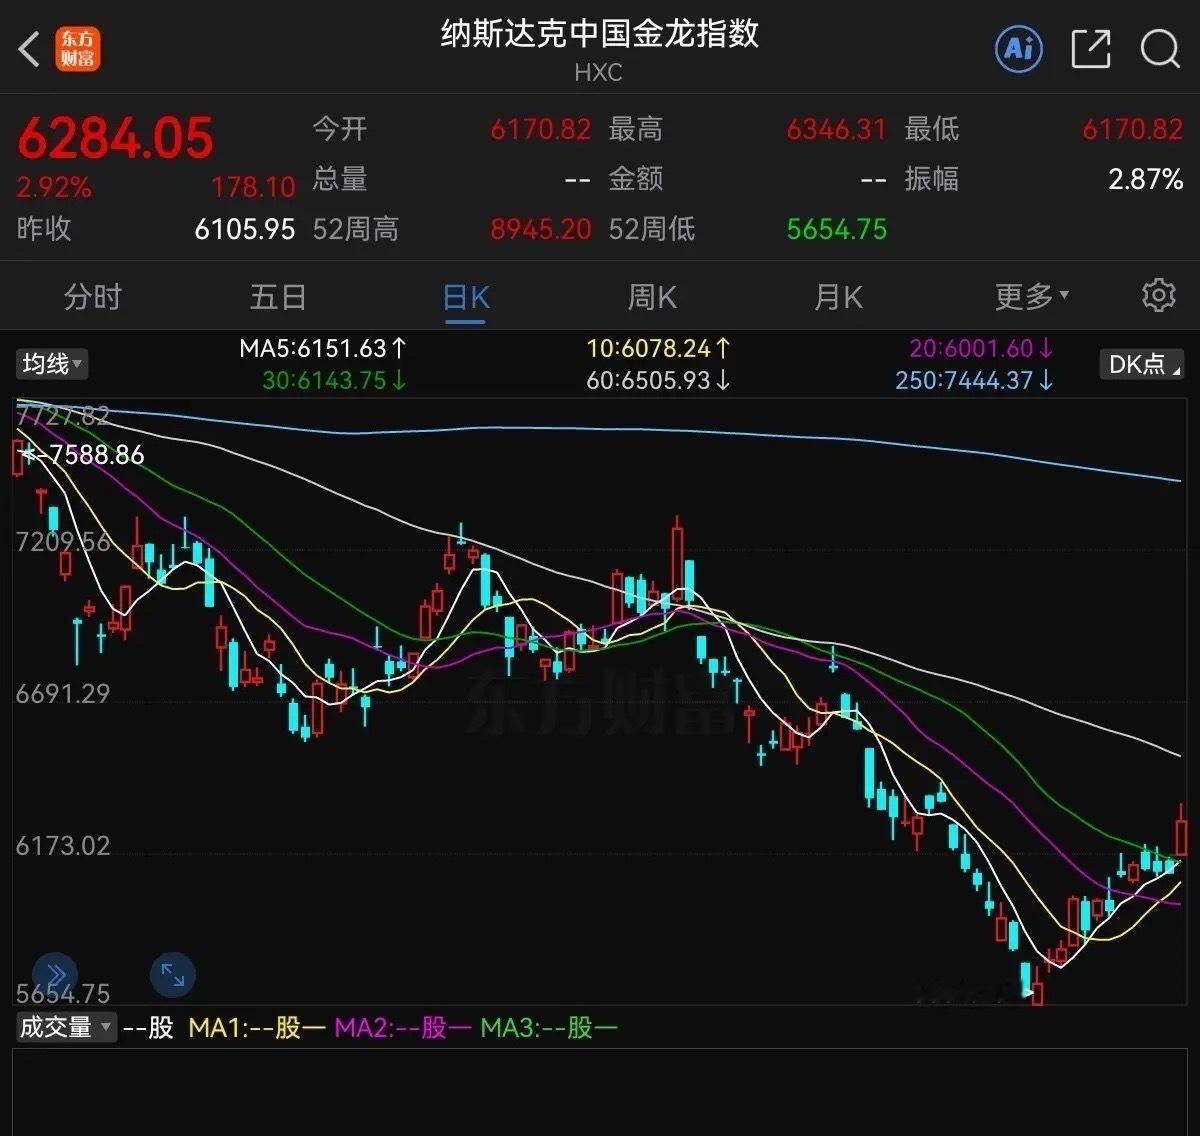Open the 均线 indicator dropdown
1200x1136 pixels.
[52, 363]
